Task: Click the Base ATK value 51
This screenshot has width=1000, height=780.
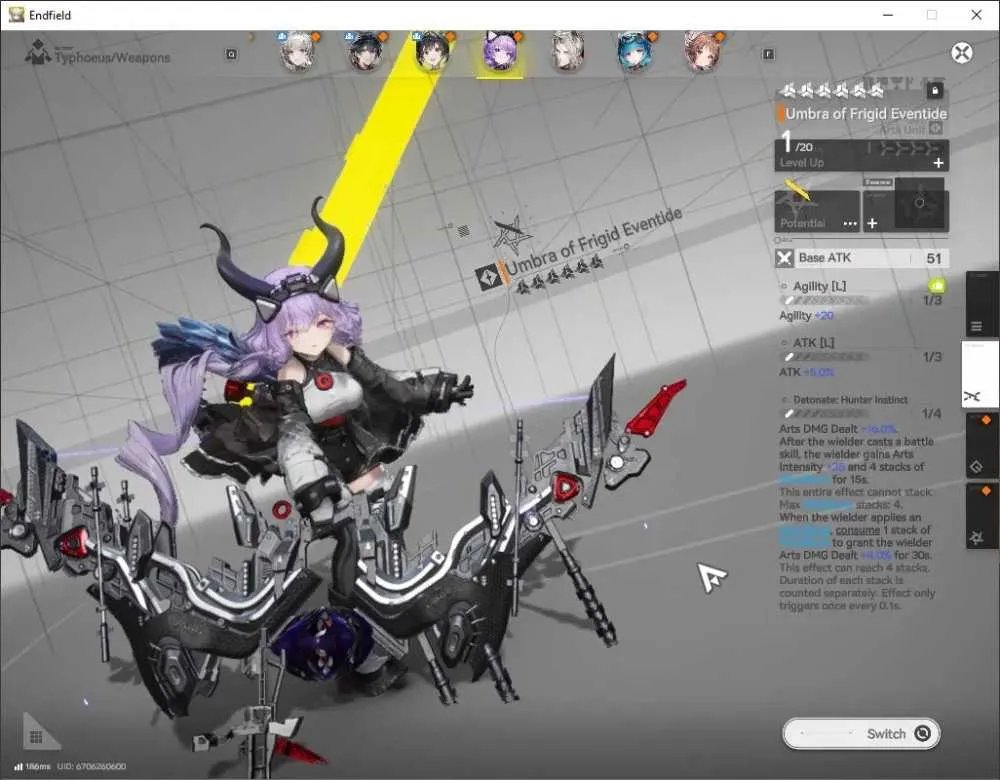Action: tap(934, 258)
